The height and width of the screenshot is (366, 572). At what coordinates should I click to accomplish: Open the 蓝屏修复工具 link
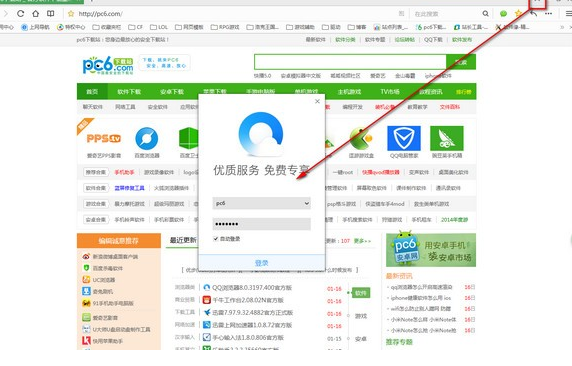point(130,188)
